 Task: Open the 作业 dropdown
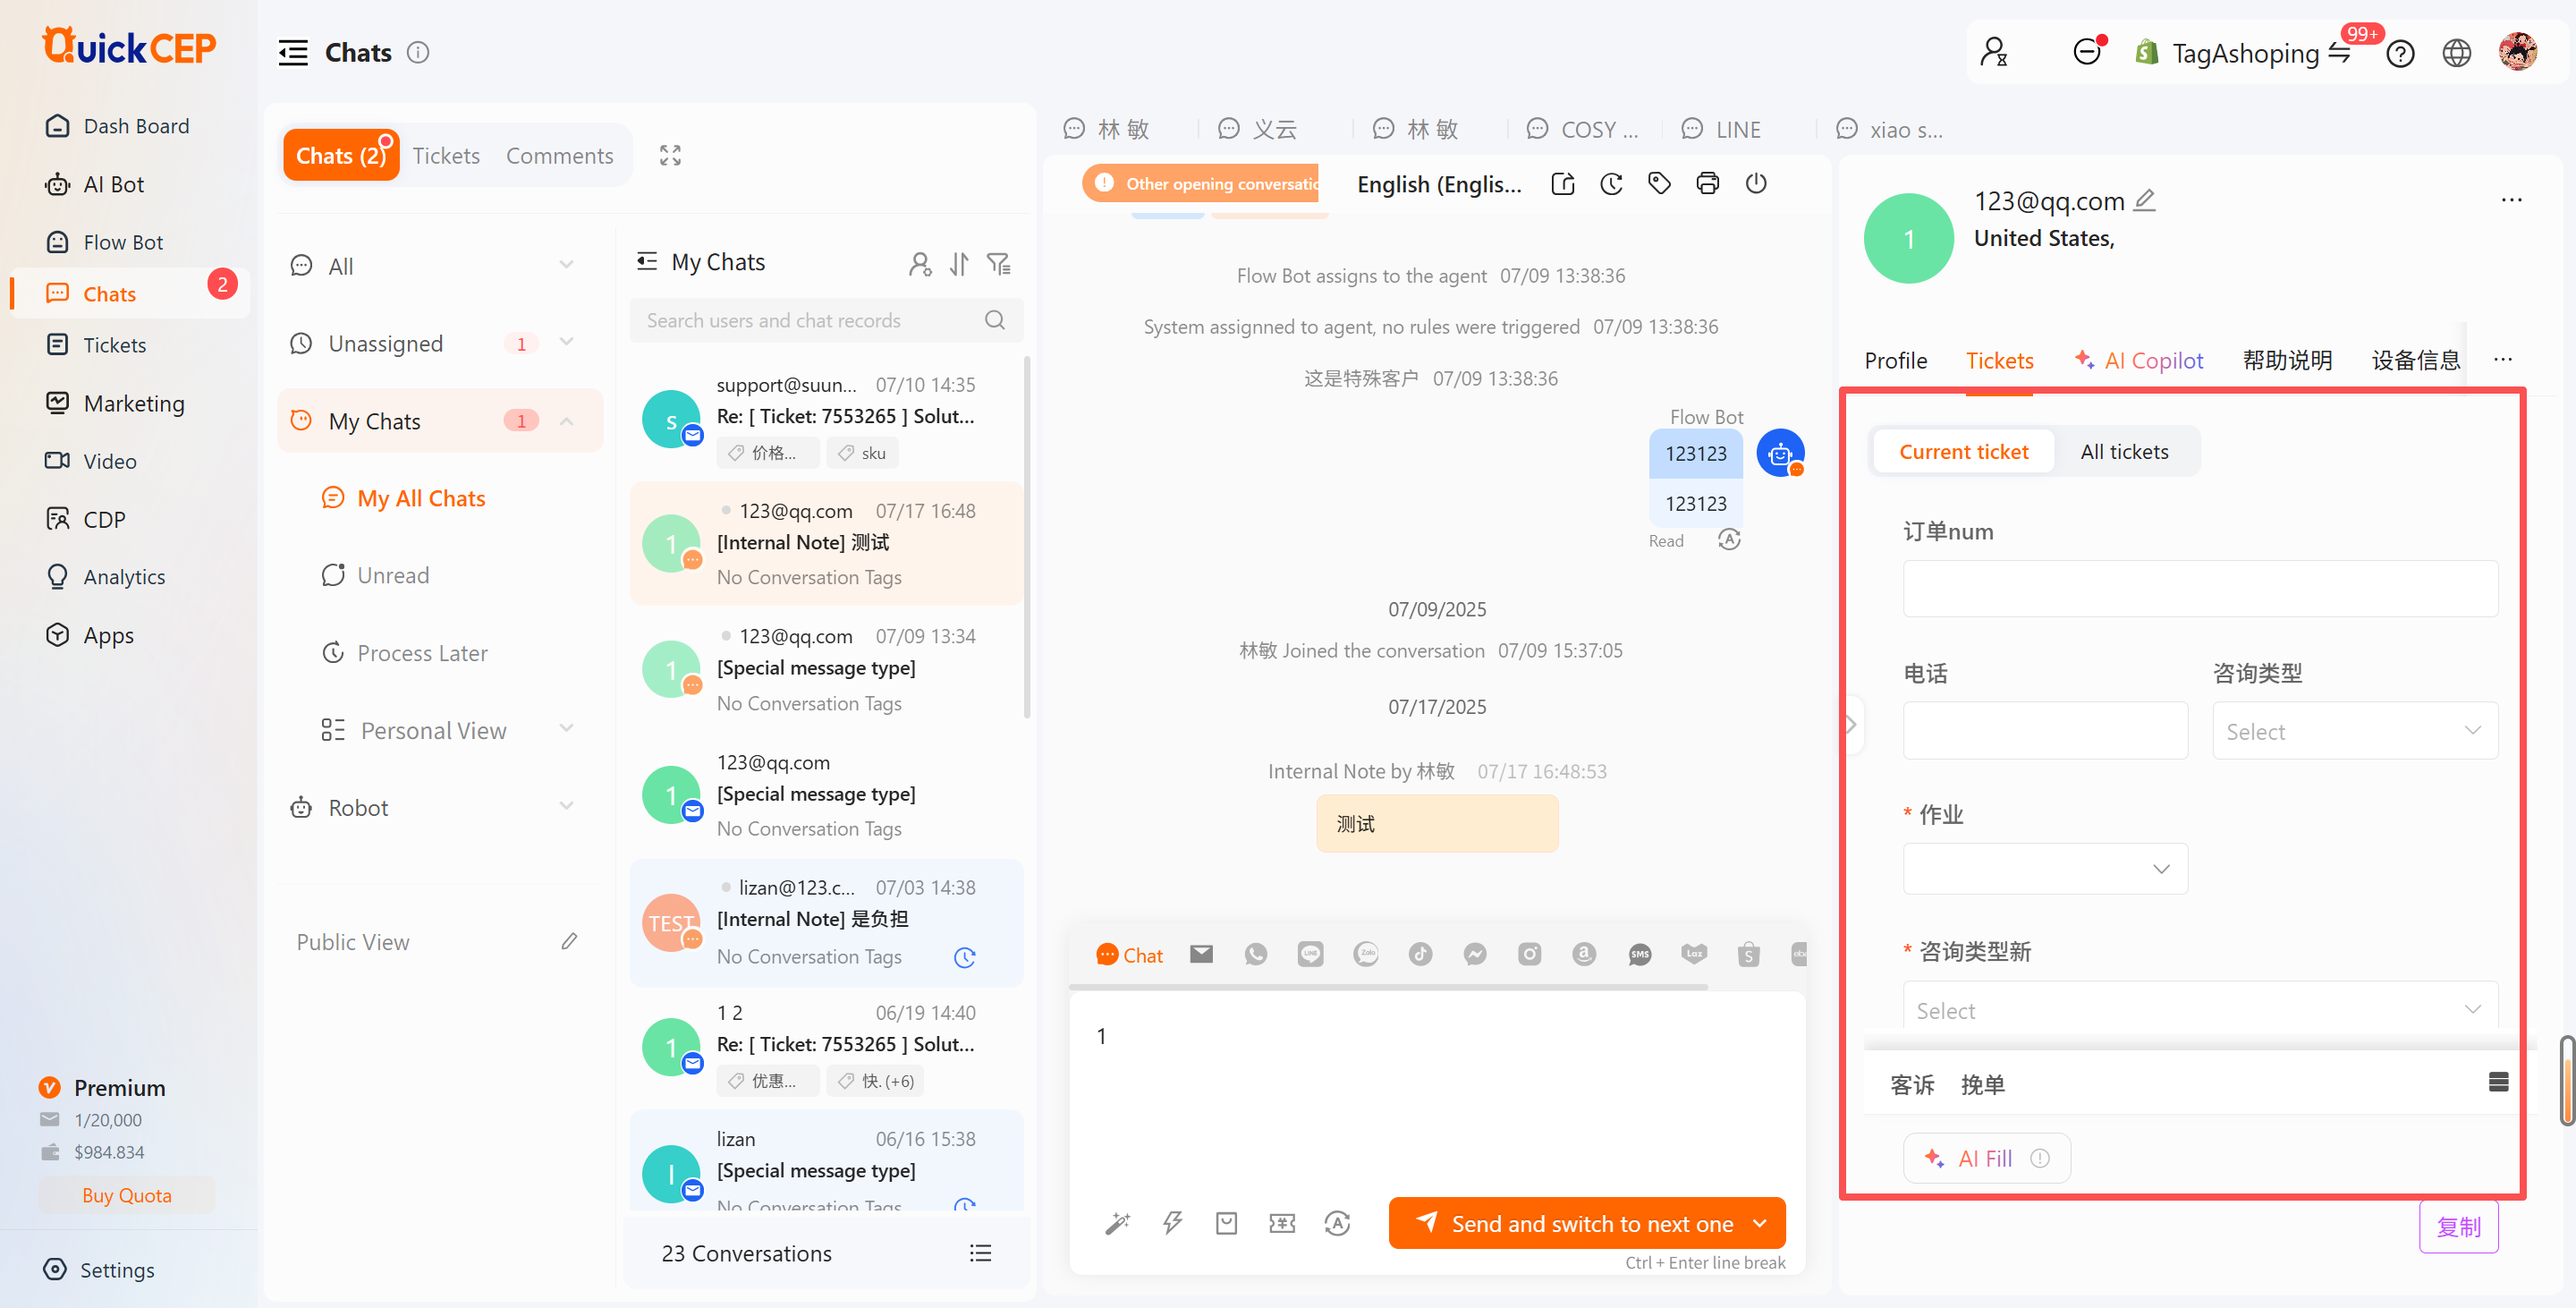tap(2044, 869)
